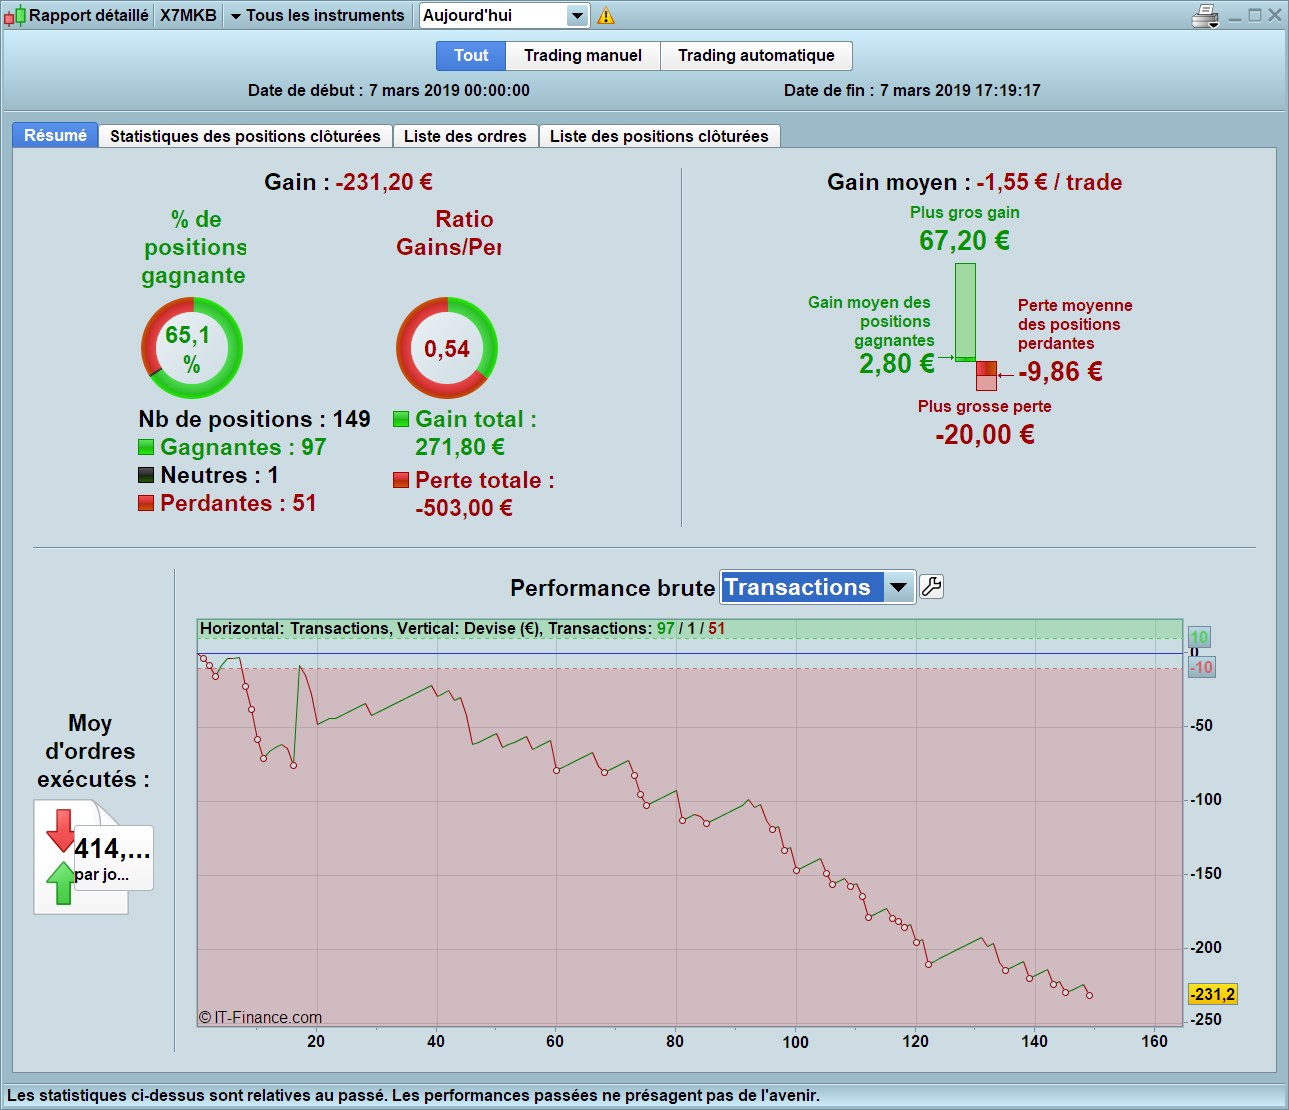Click the green Gain total legend square
This screenshot has width=1289, height=1110.
coord(401,419)
